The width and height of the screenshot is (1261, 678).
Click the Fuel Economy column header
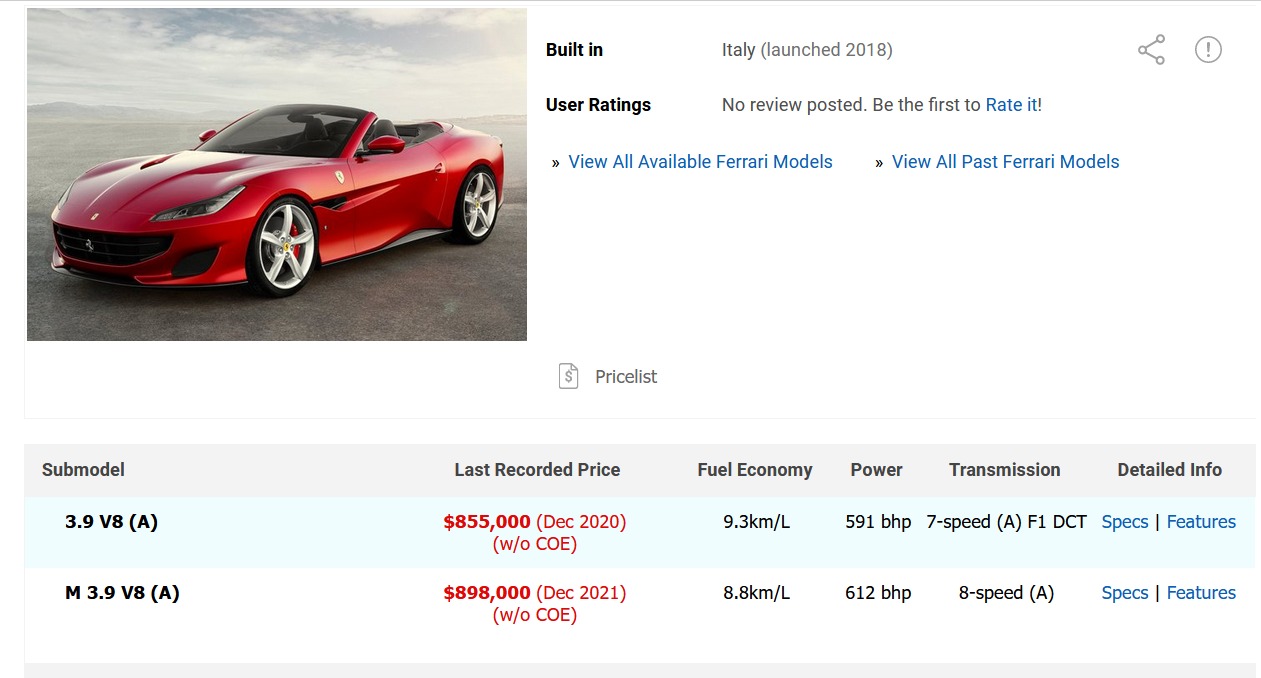[x=755, y=470]
